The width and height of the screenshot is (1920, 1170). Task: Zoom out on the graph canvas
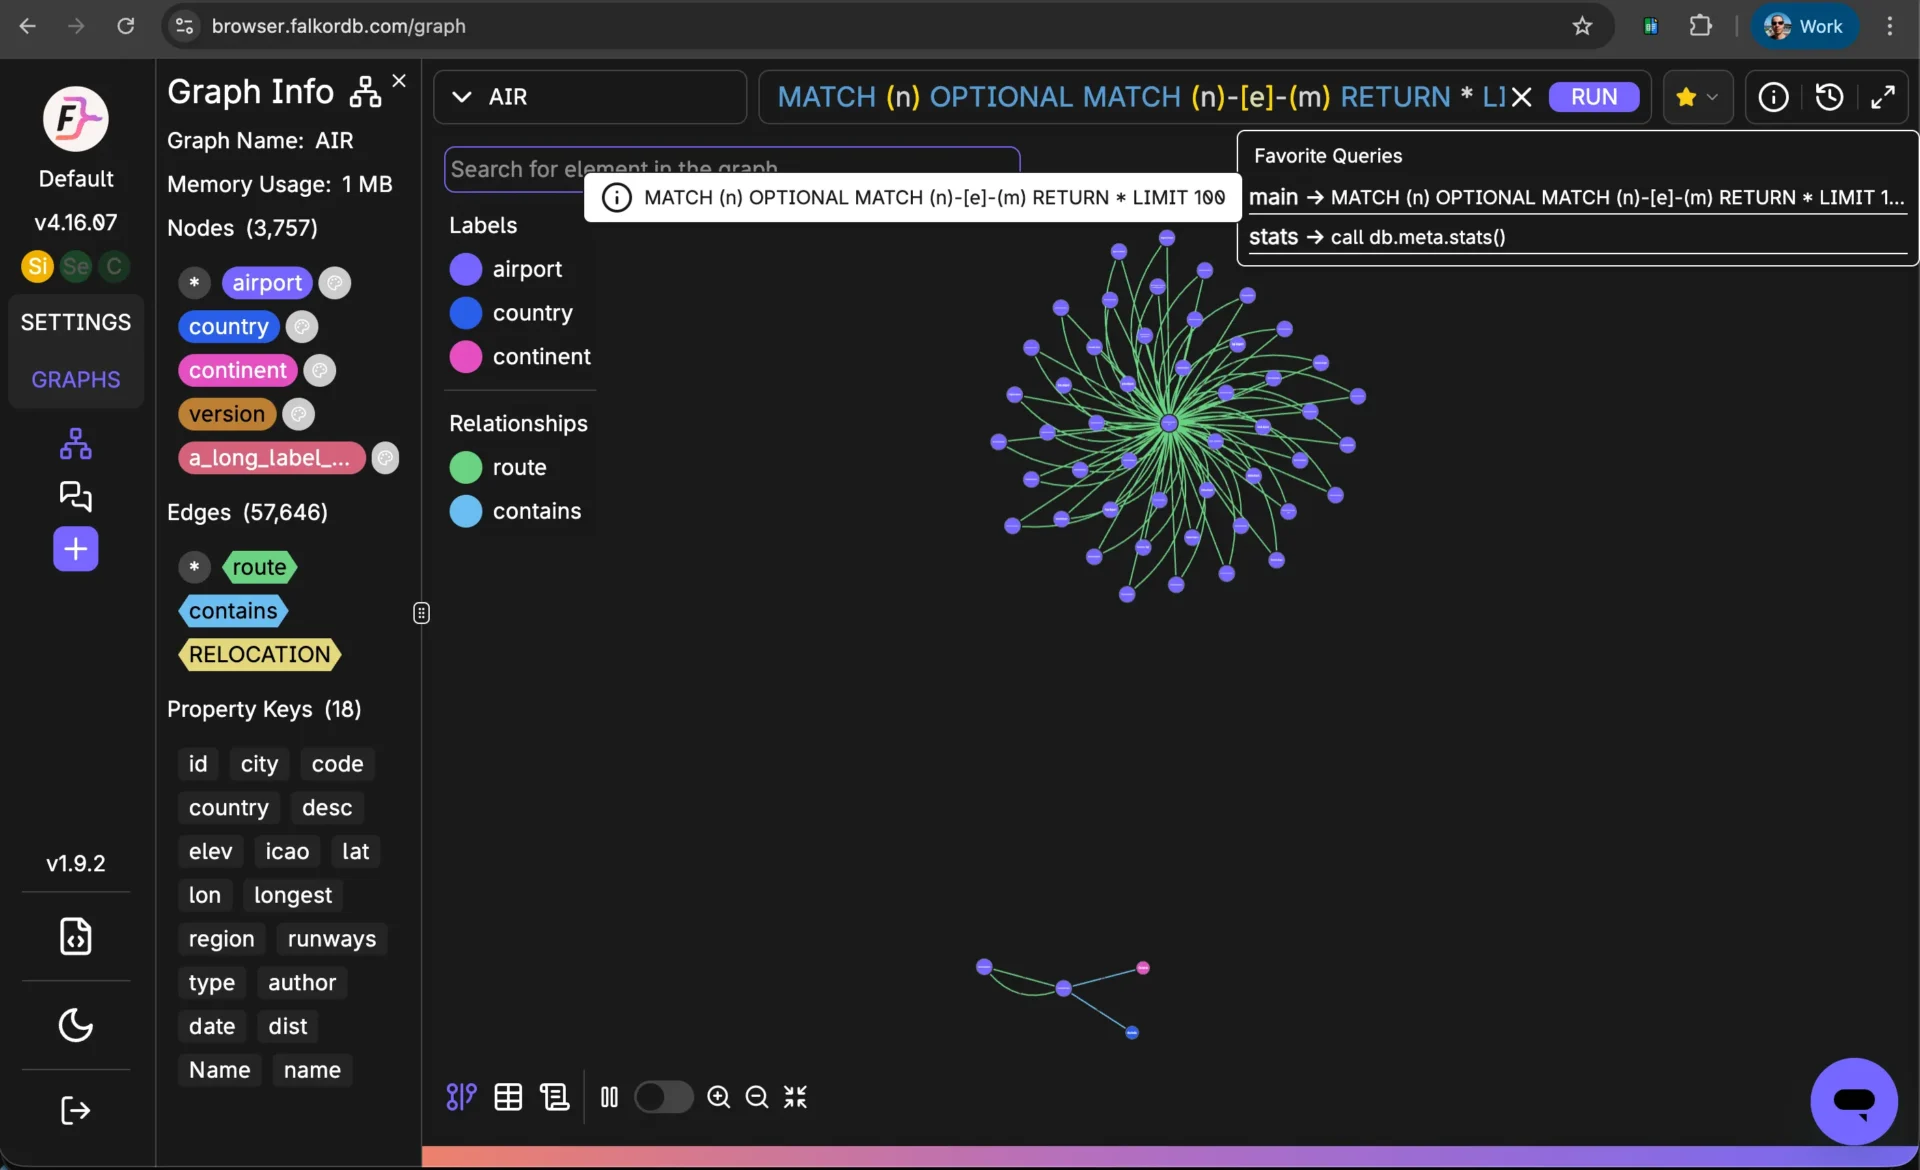(x=757, y=1097)
